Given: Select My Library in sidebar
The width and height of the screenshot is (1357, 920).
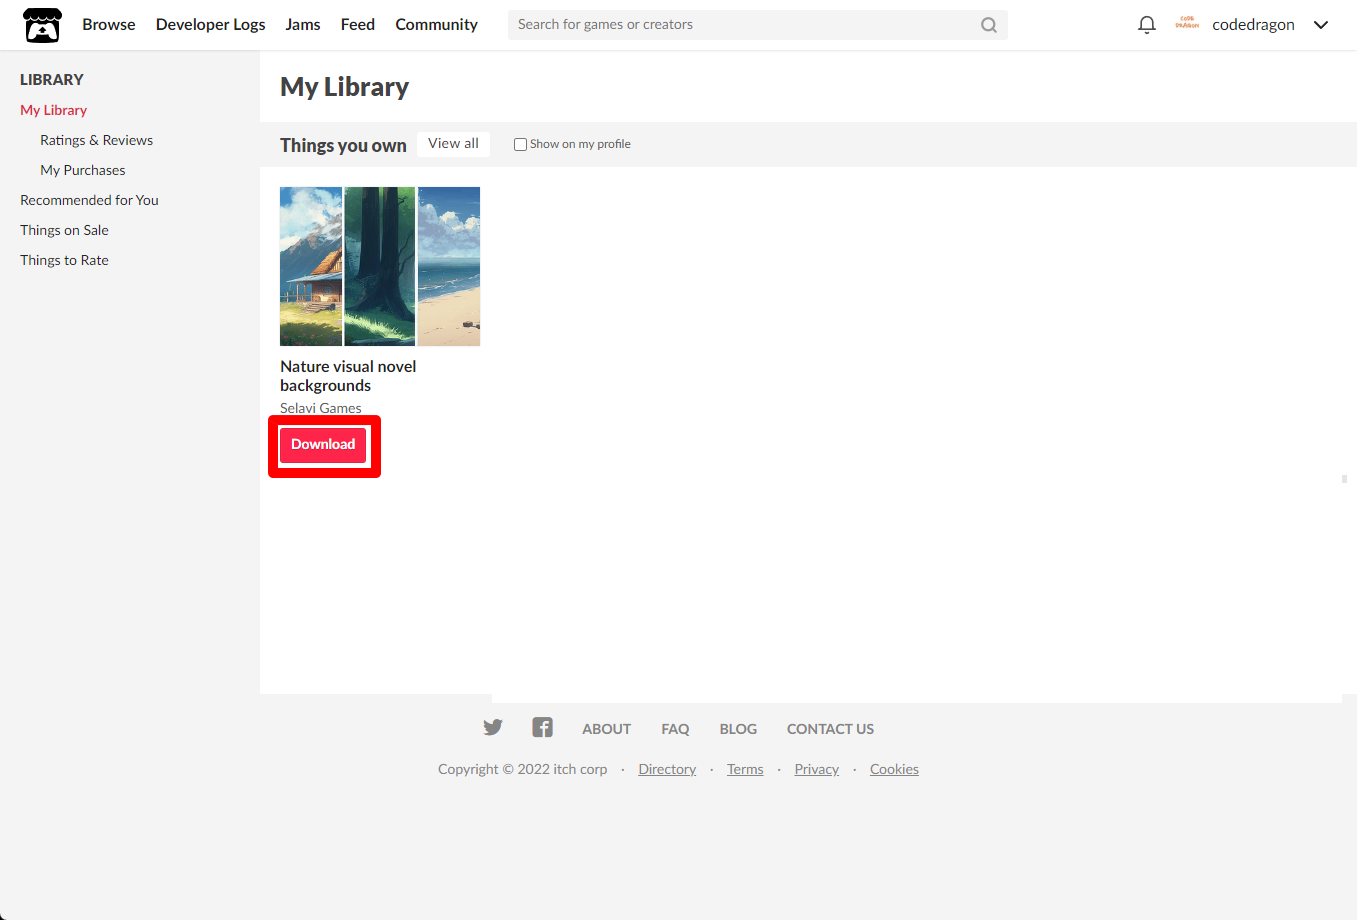Looking at the screenshot, I should point(54,110).
